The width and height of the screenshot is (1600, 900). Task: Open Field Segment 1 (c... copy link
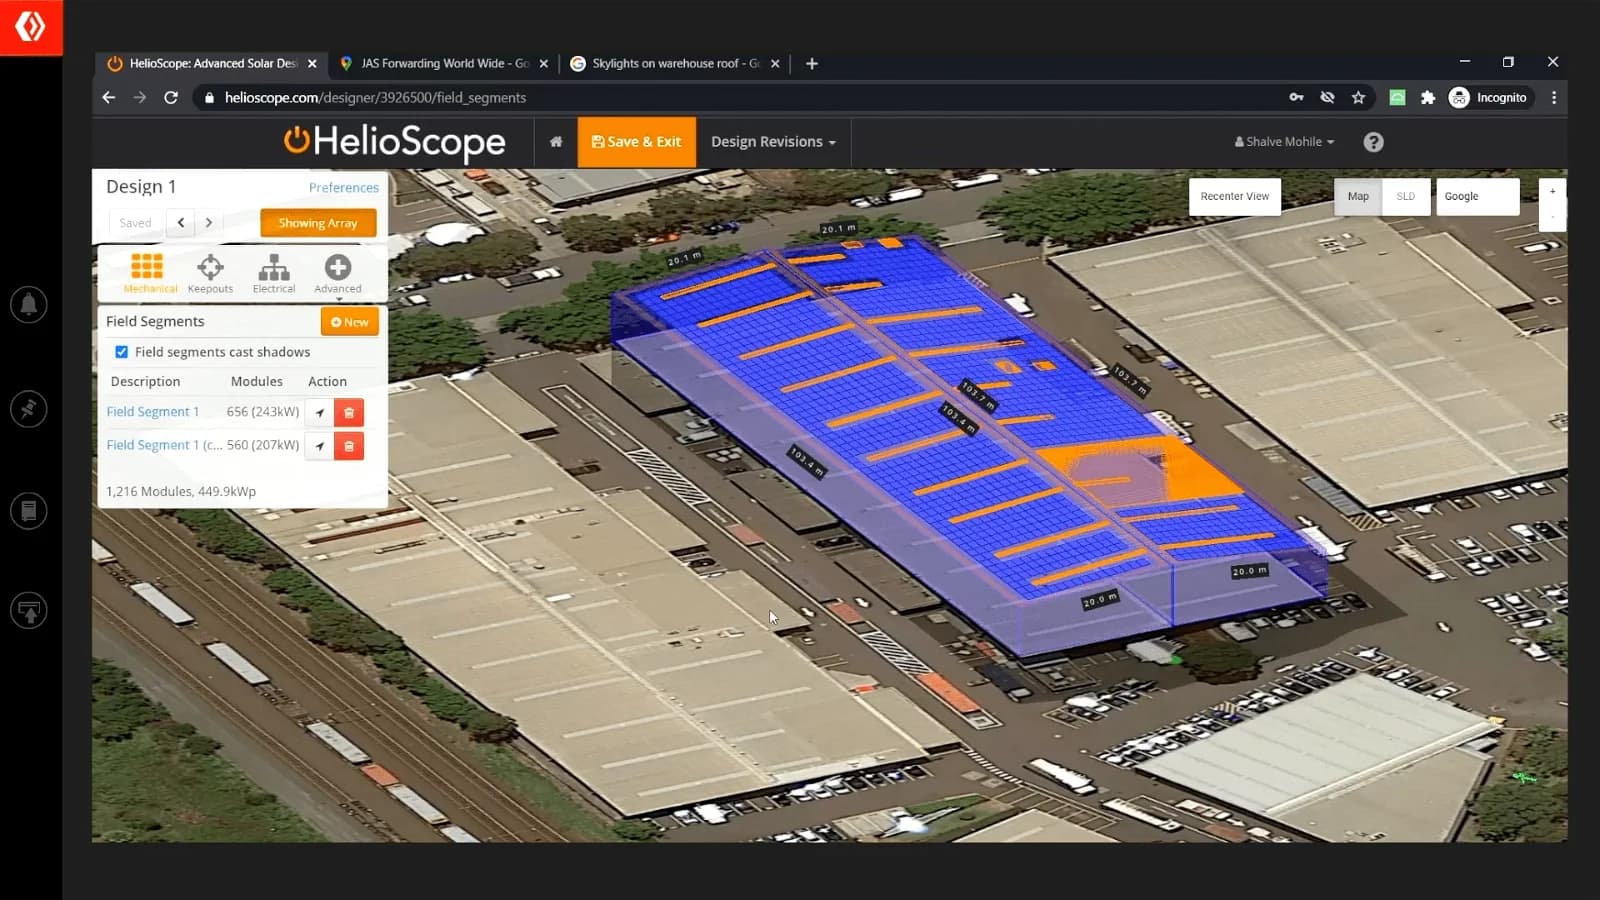pyautogui.click(x=164, y=445)
